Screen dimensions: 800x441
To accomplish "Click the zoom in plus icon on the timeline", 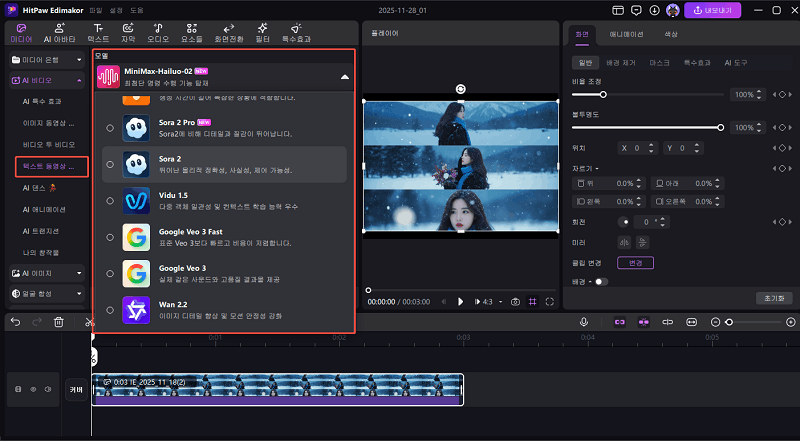I will tap(791, 322).
